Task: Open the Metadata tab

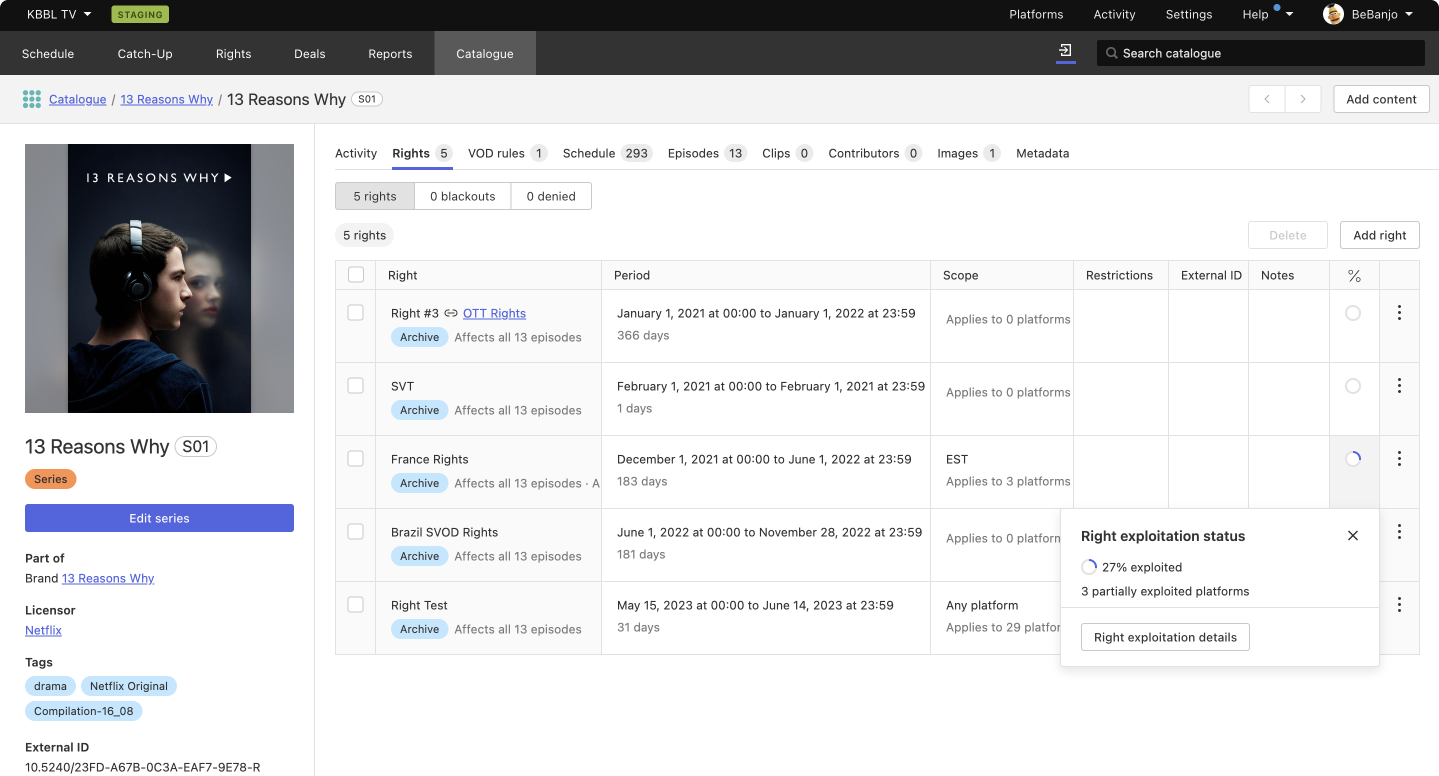Action: coord(1043,153)
